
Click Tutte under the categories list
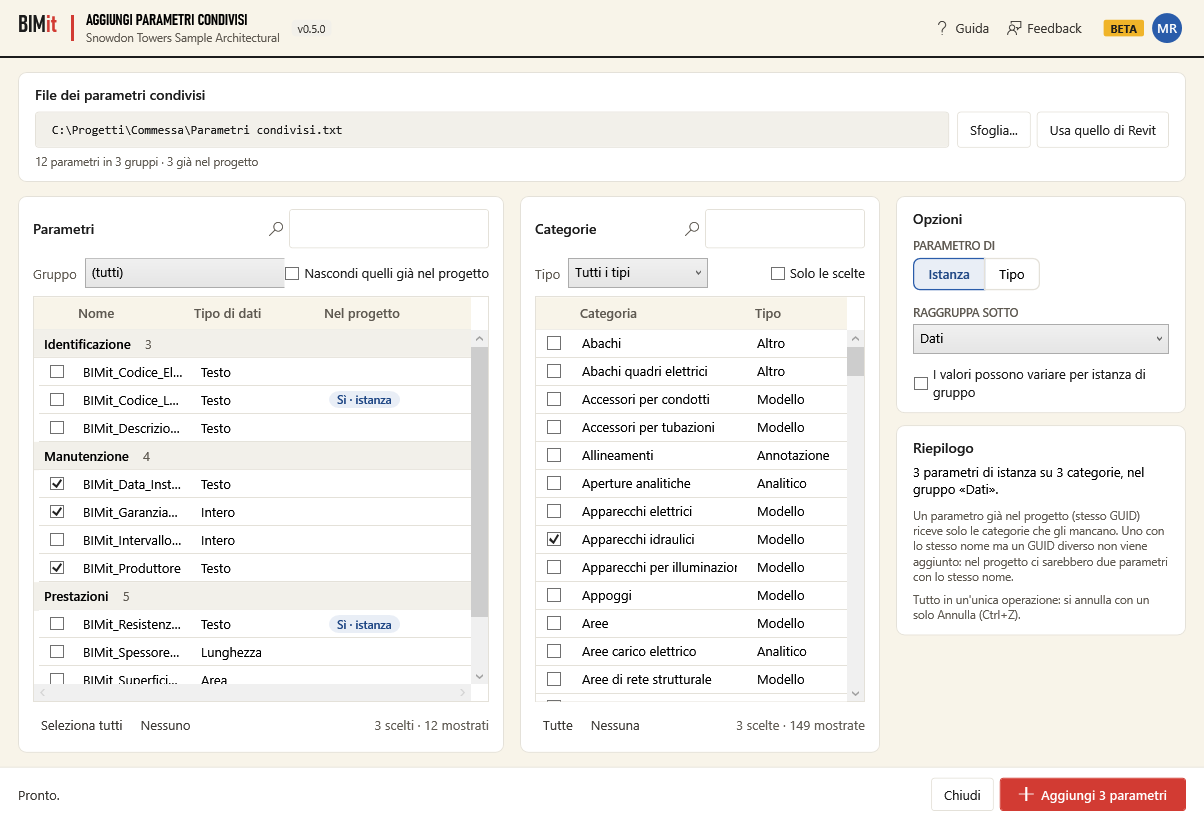click(x=558, y=725)
